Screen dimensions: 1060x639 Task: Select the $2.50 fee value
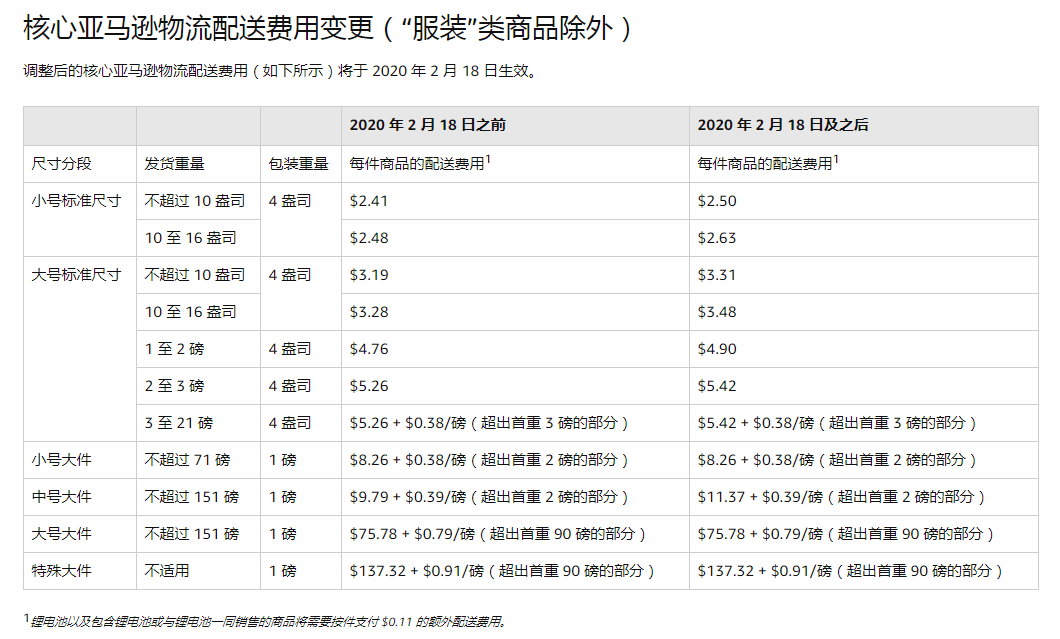717,201
